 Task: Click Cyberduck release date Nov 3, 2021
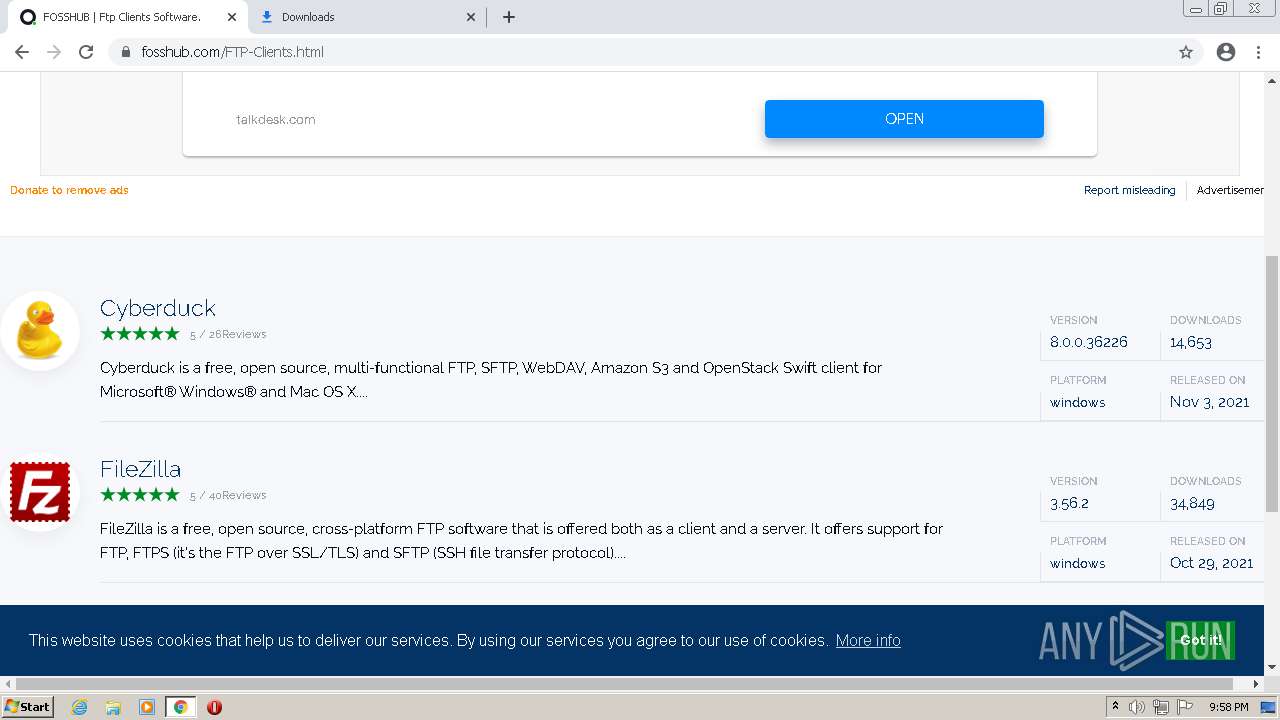click(x=1210, y=402)
